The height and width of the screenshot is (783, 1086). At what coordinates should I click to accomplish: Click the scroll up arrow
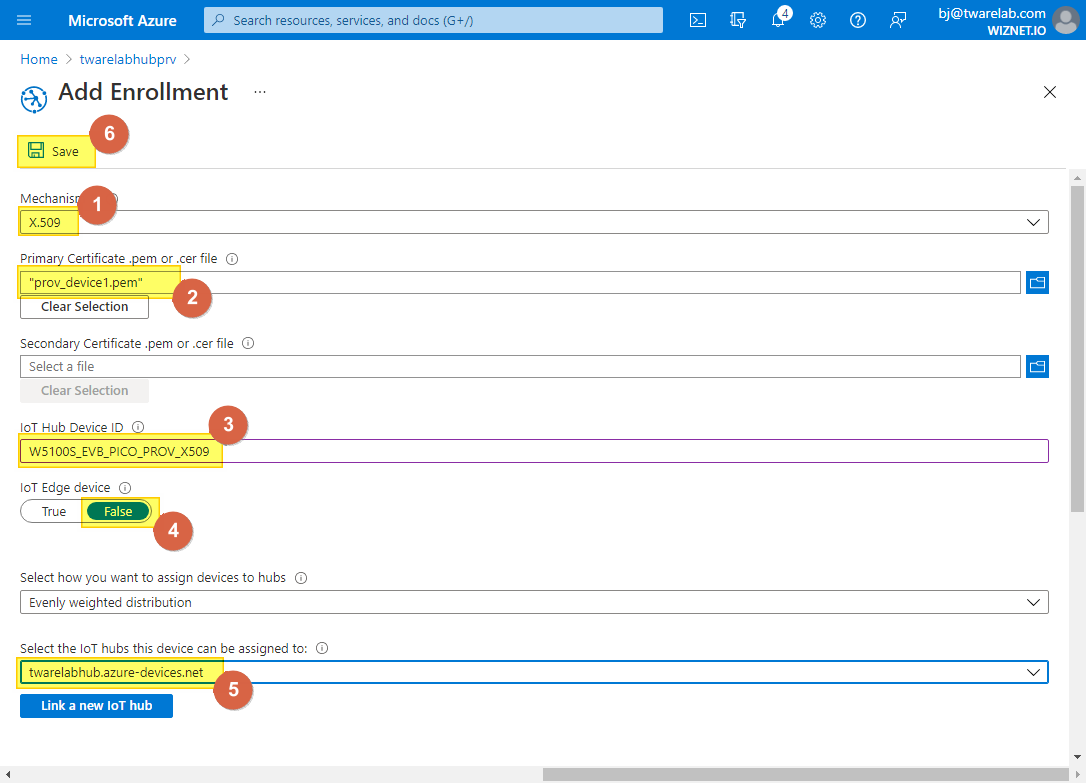(1077, 178)
